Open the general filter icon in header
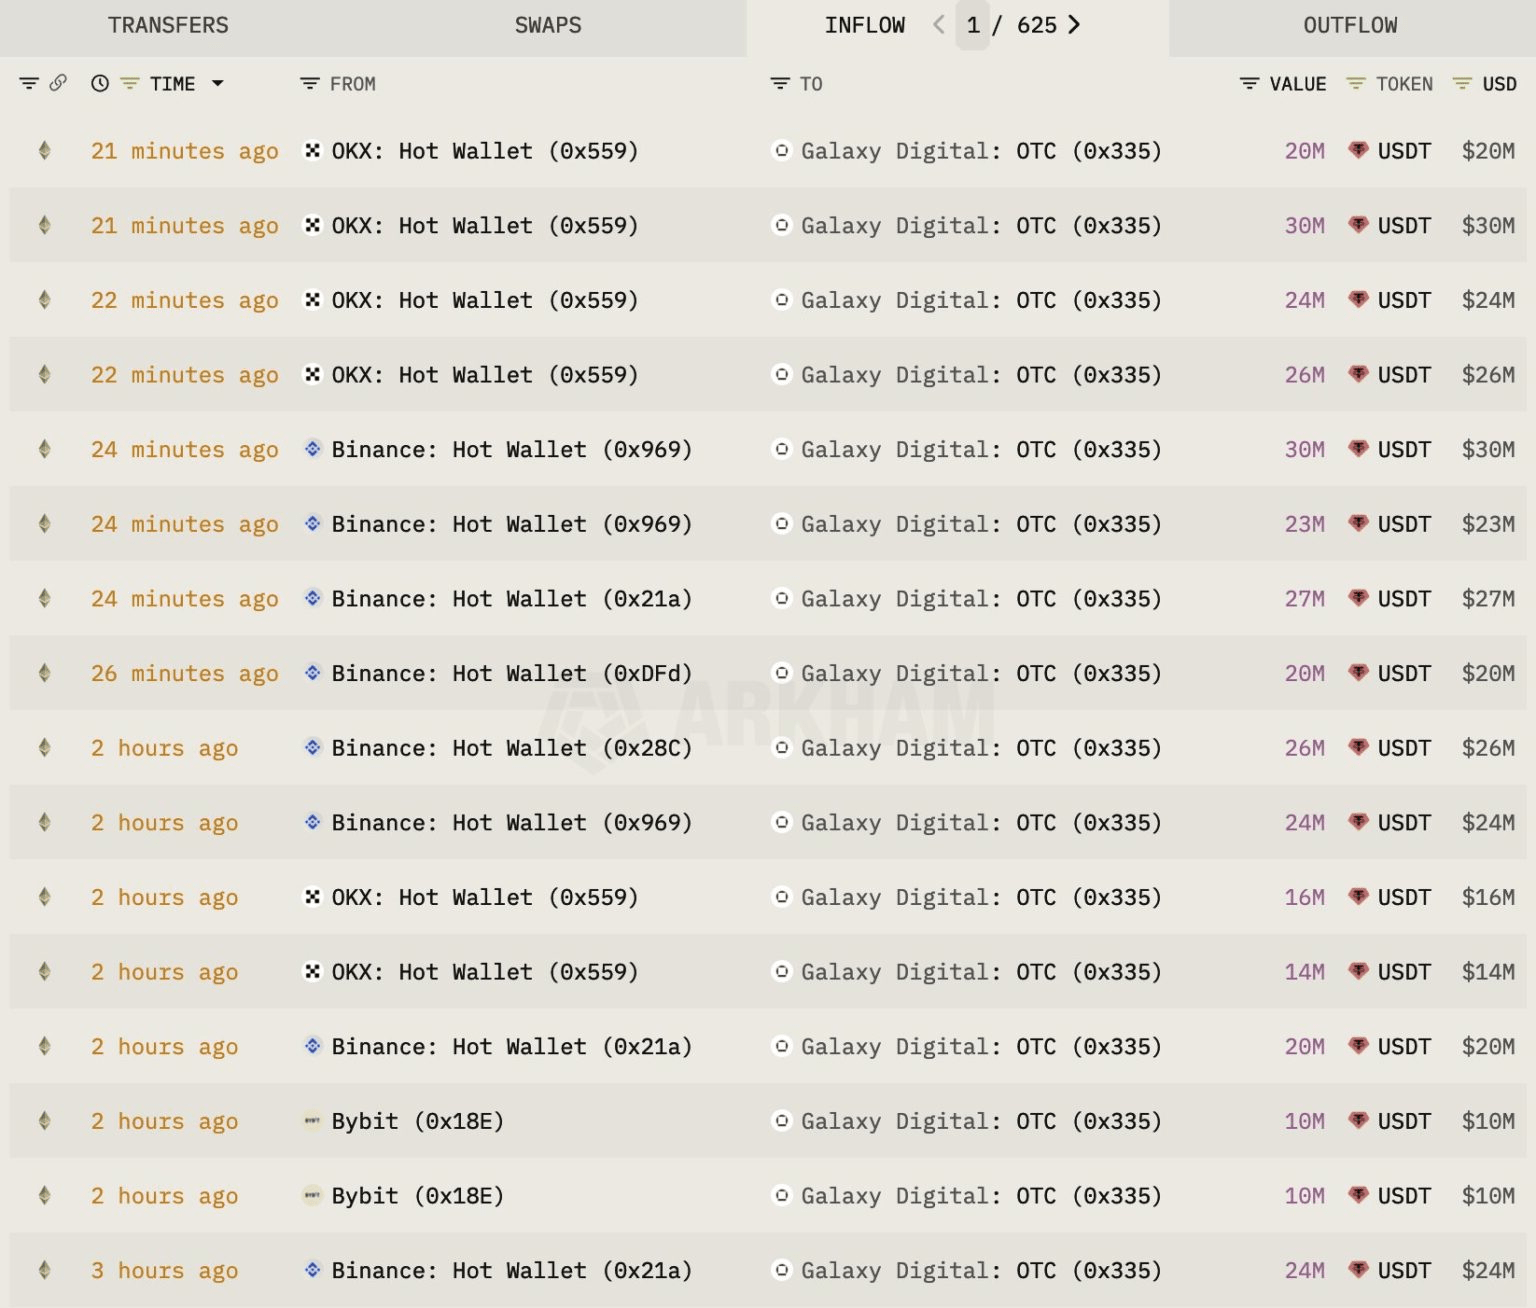Screen dimensions: 1536x1308 click(29, 84)
